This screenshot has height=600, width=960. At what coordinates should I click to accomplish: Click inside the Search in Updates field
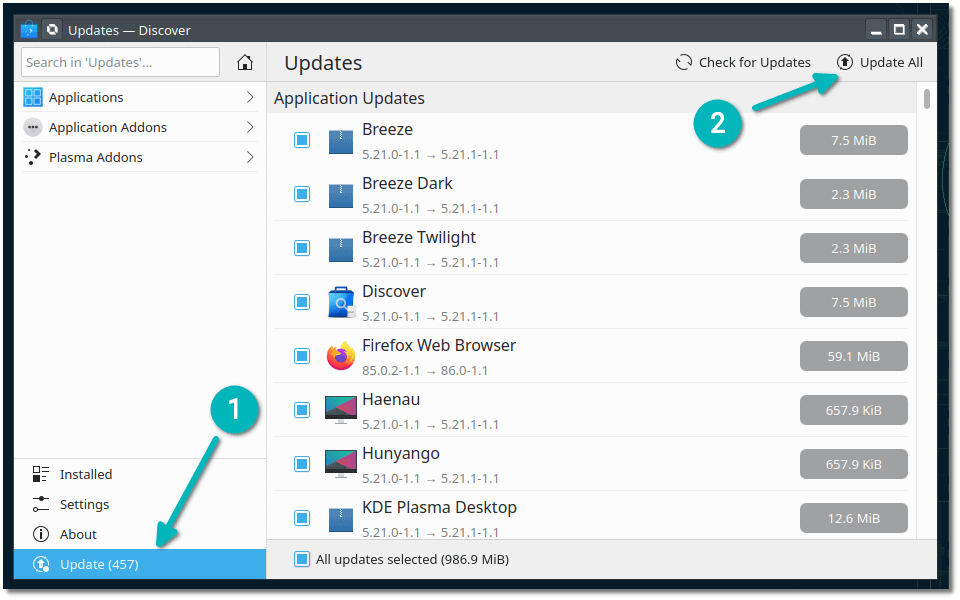[119, 62]
